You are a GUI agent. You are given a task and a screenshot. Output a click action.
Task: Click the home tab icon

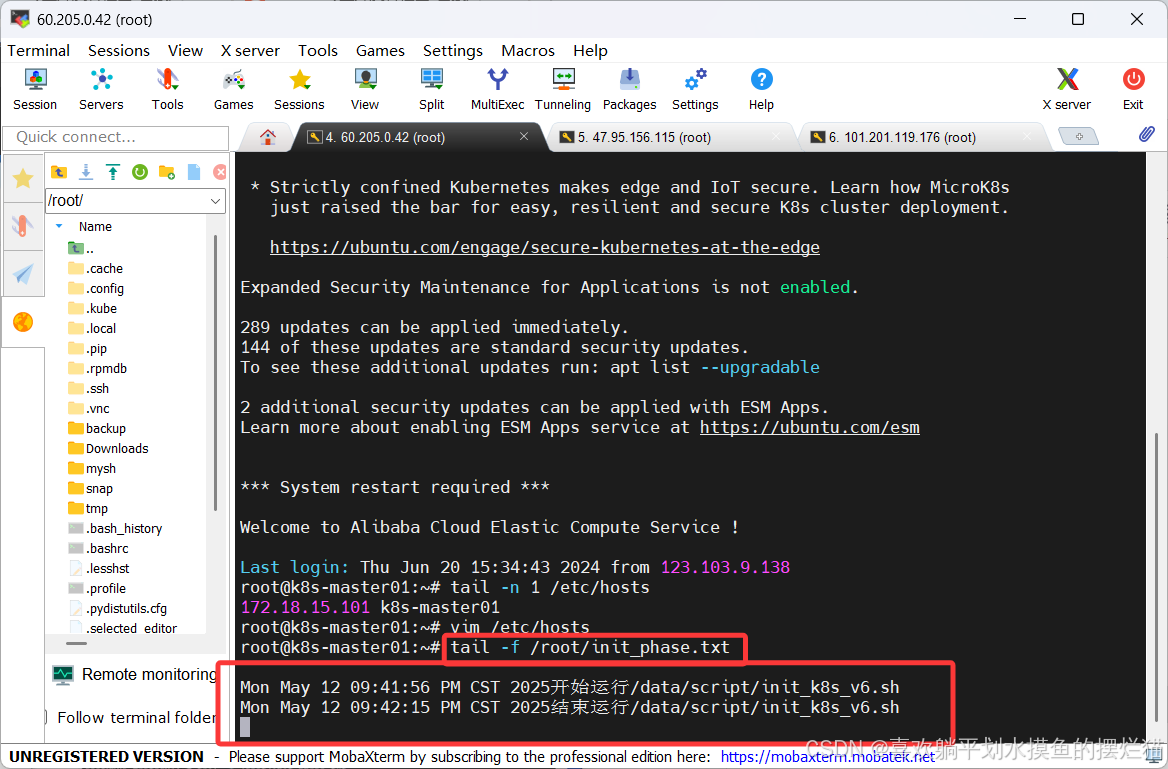tap(267, 137)
